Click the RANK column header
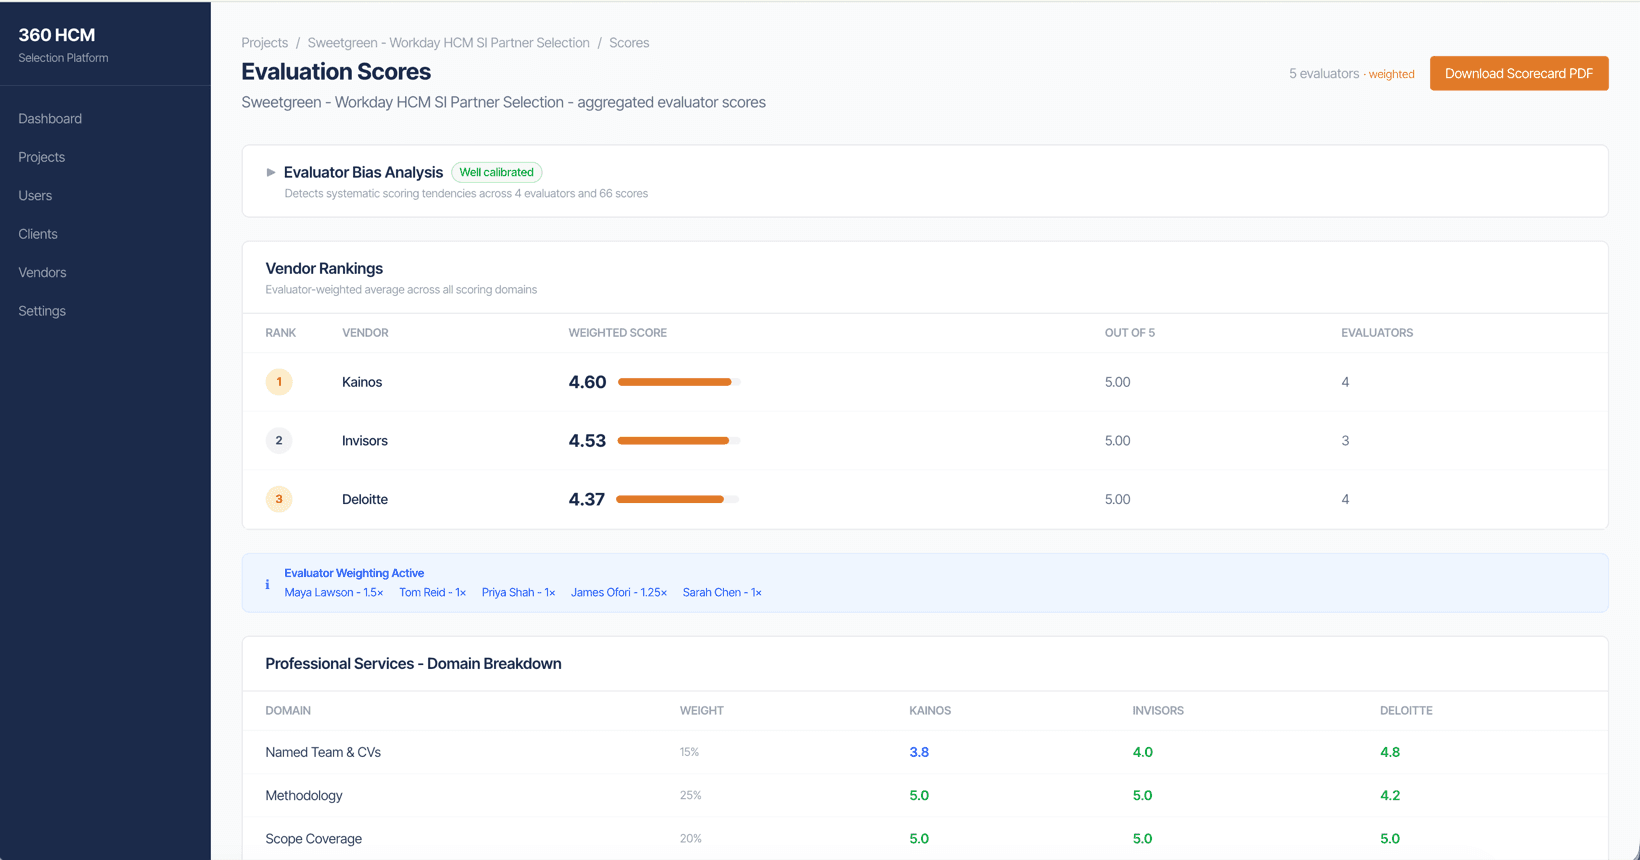1640x860 pixels. (280, 333)
